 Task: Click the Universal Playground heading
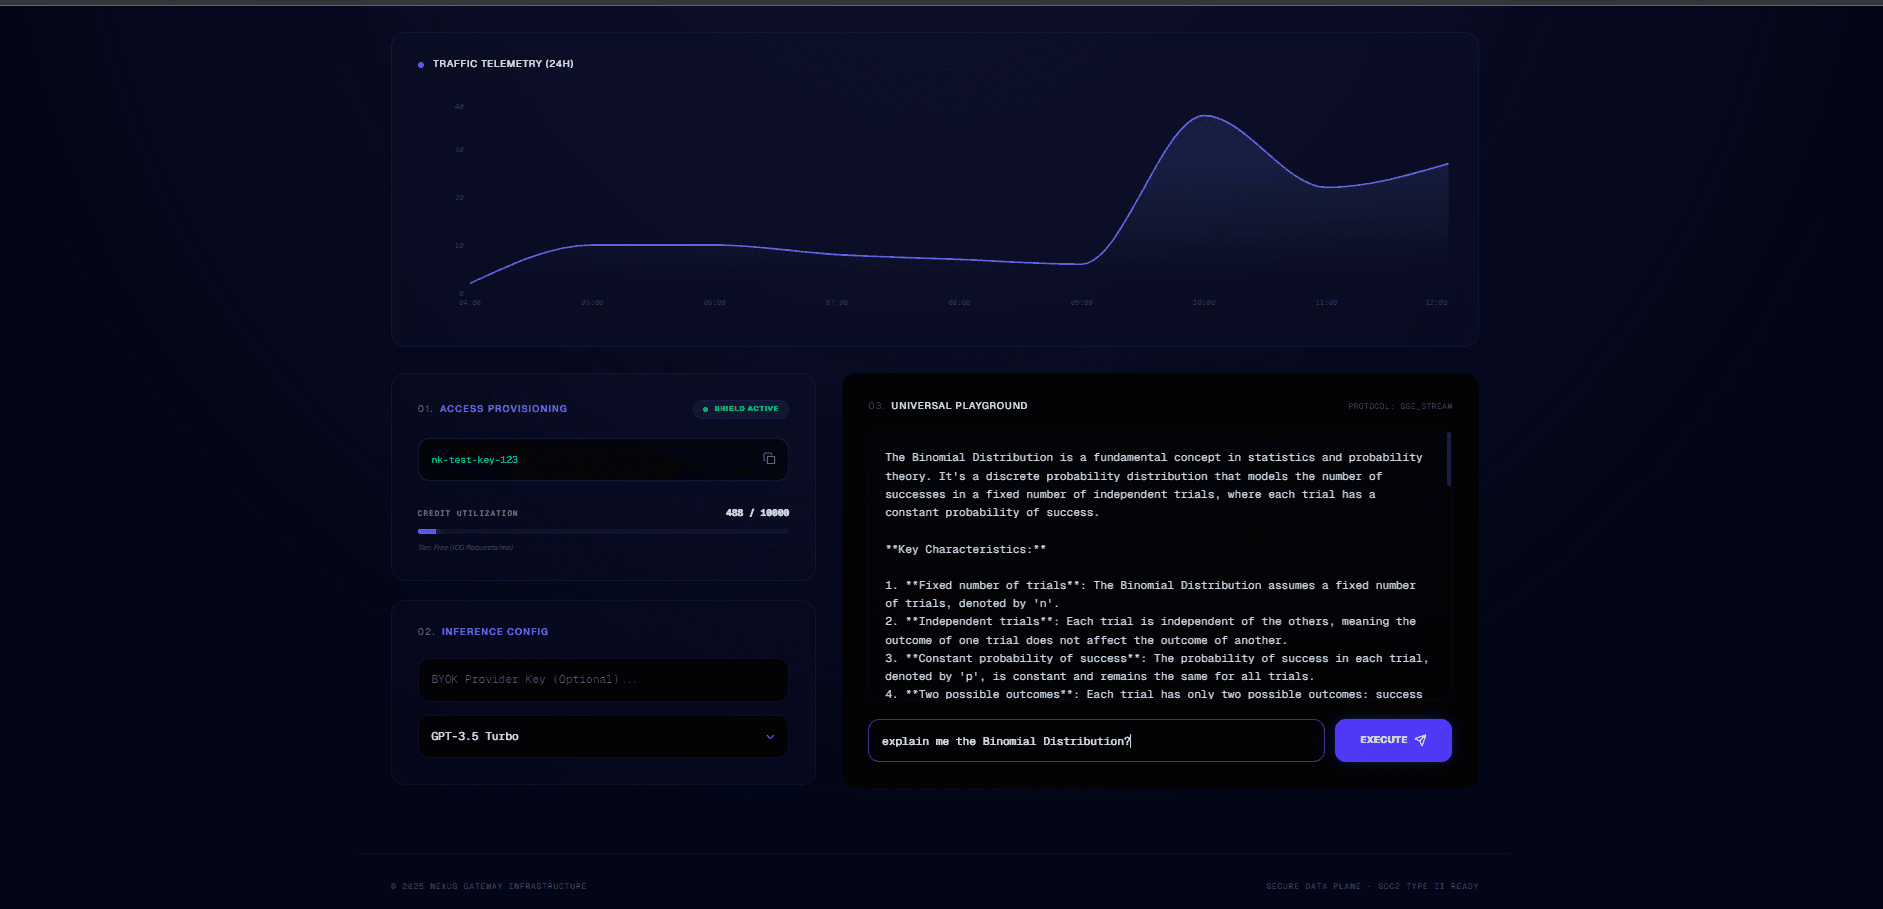959,406
